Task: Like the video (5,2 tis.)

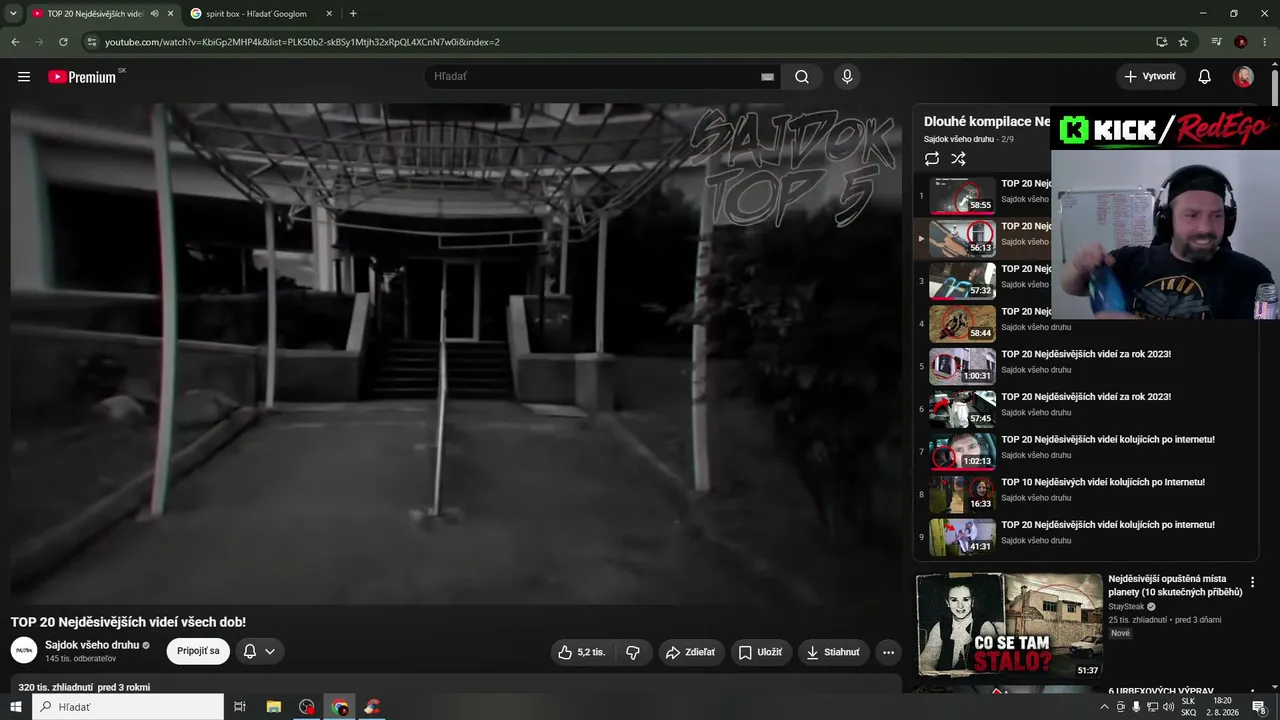Action: pos(582,652)
